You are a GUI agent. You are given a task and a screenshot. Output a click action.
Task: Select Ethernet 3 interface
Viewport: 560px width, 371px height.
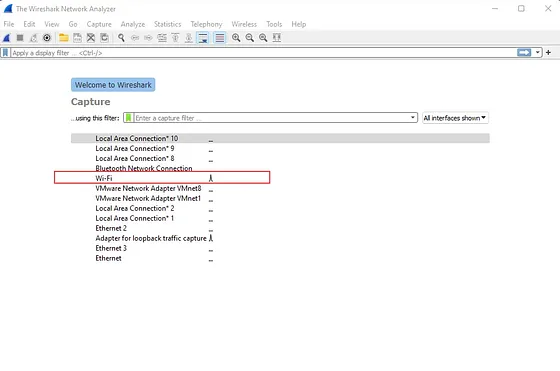pos(280,248)
